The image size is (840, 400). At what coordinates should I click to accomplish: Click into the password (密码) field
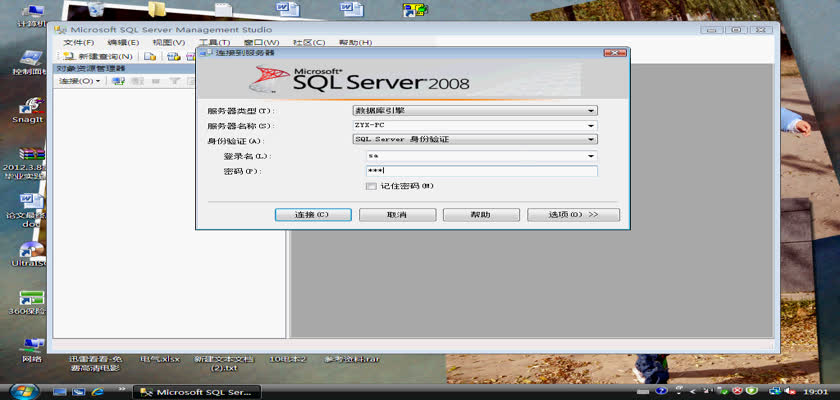pos(481,171)
